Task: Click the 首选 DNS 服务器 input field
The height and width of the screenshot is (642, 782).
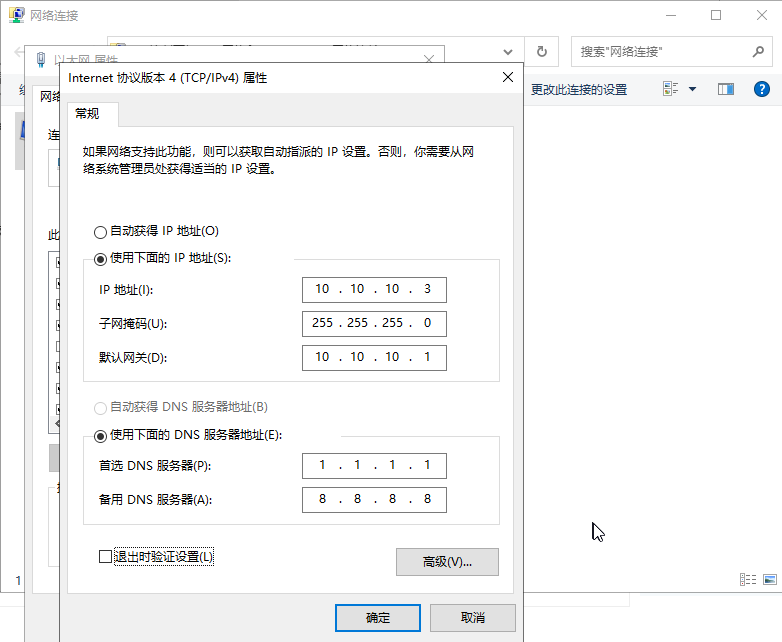Action: tap(373, 466)
